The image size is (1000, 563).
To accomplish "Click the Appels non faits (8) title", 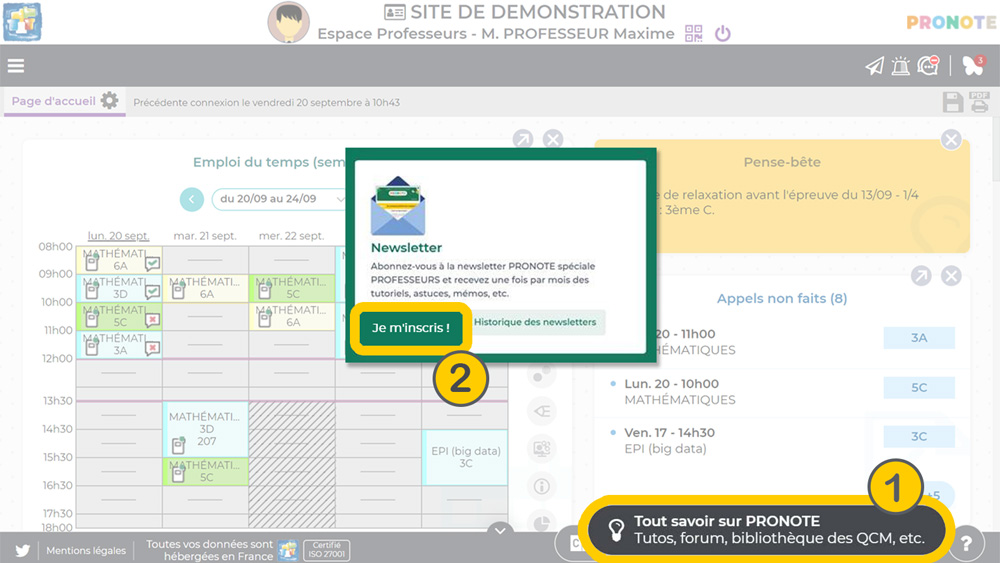I will [782, 298].
